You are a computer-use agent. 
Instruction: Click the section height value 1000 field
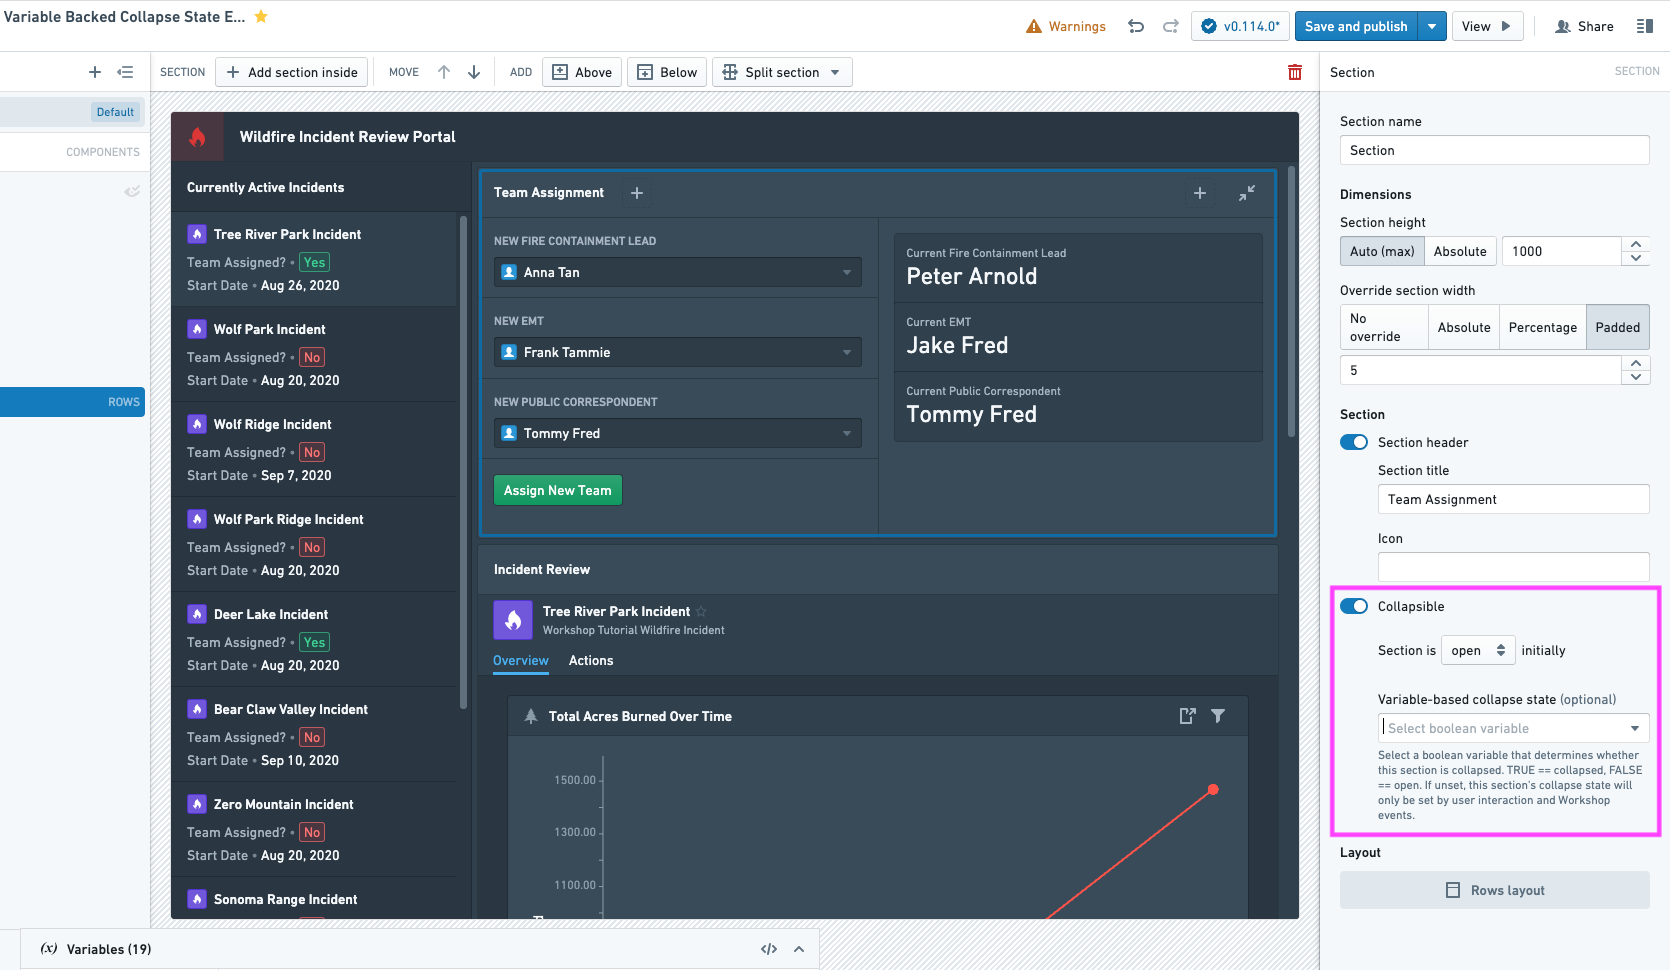click(1560, 251)
